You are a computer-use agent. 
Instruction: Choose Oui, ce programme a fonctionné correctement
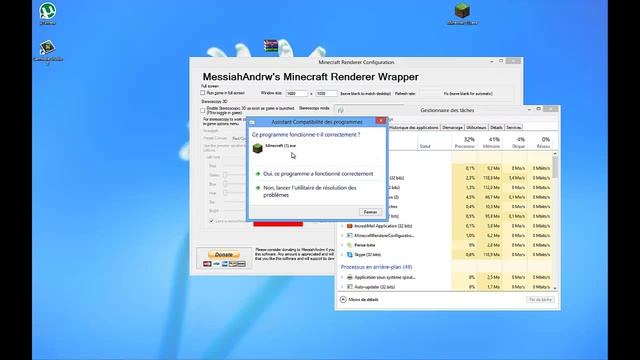point(318,174)
